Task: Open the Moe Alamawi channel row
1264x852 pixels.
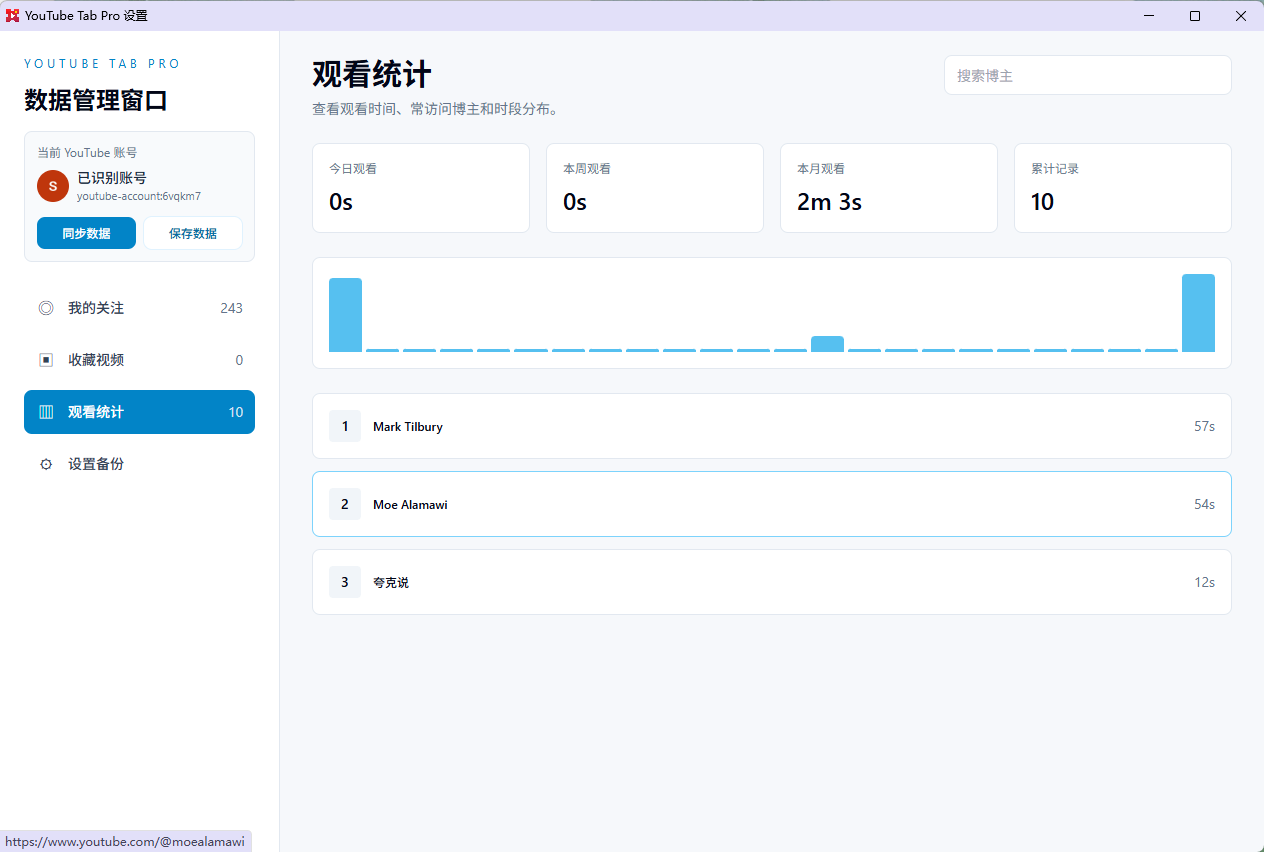Action: tap(772, 504)
